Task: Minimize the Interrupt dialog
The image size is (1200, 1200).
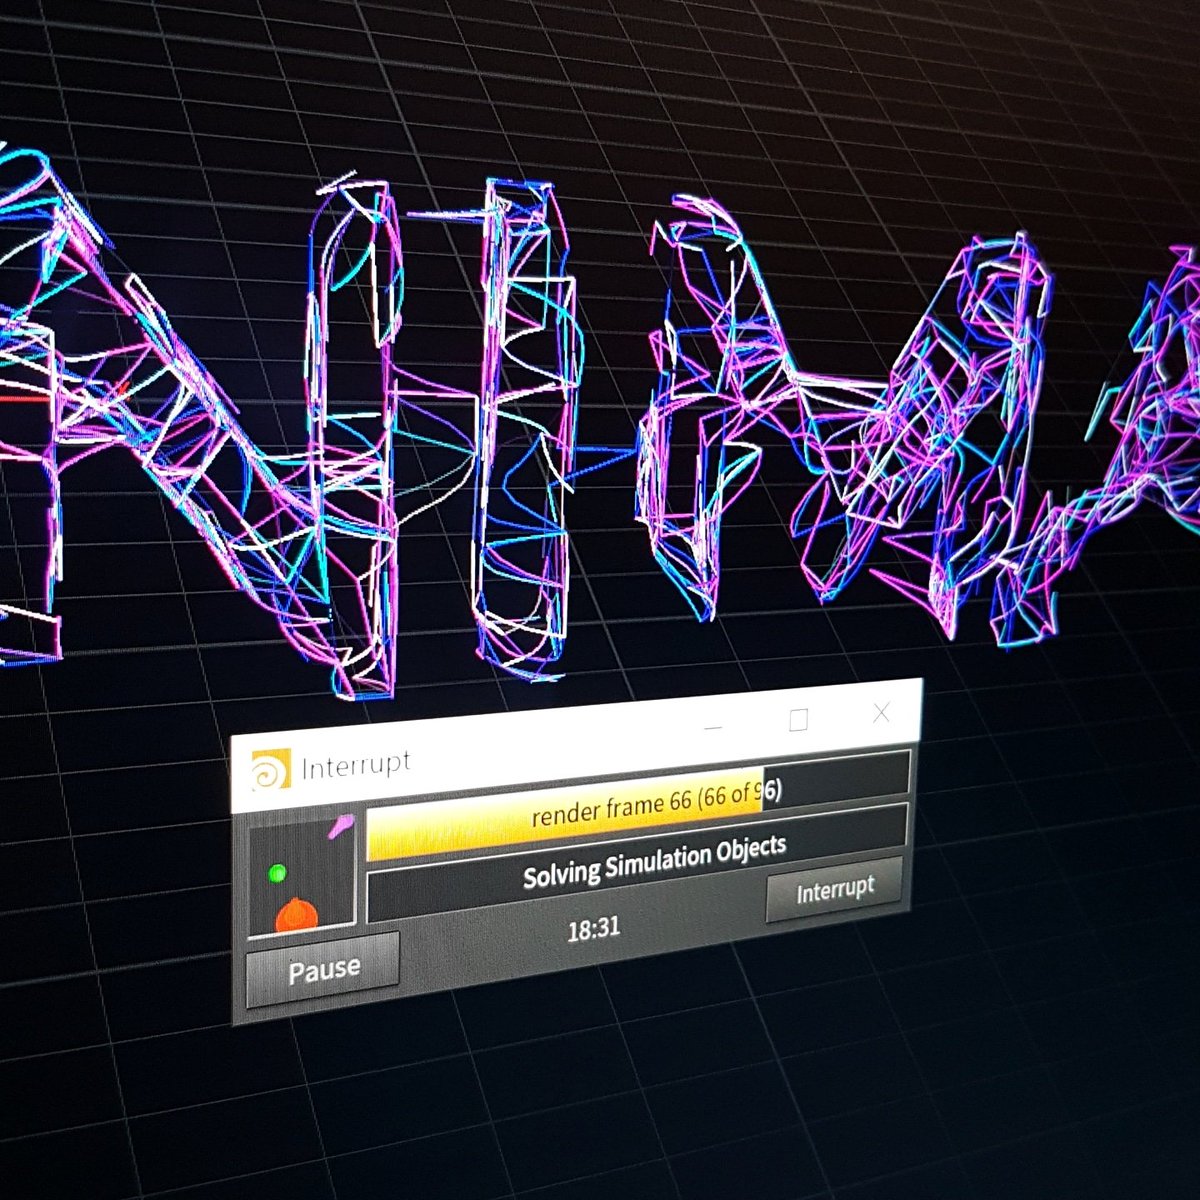Action: click(713, 729)
